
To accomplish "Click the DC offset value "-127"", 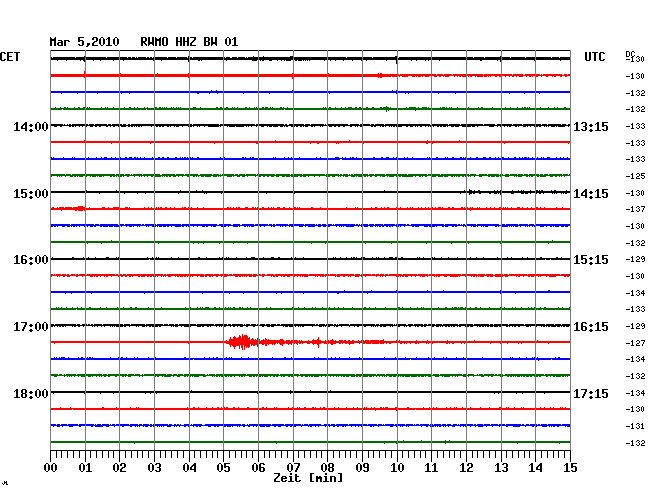I will pos(635,343).
